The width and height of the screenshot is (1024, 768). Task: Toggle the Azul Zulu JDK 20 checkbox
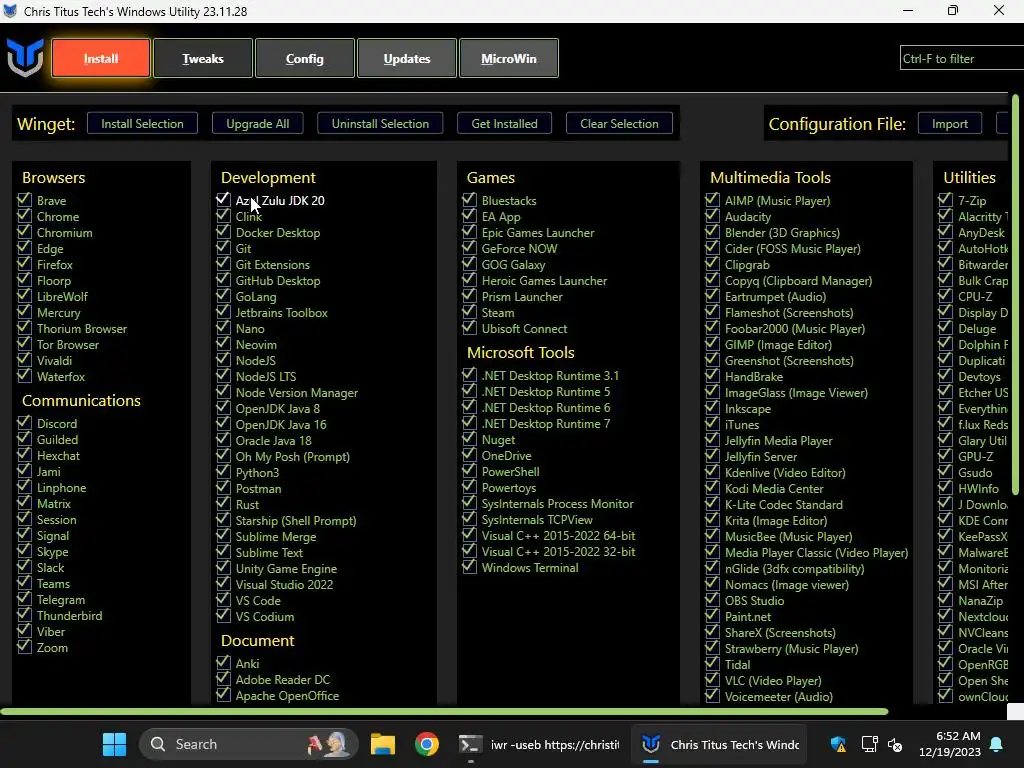coord(223,199)
